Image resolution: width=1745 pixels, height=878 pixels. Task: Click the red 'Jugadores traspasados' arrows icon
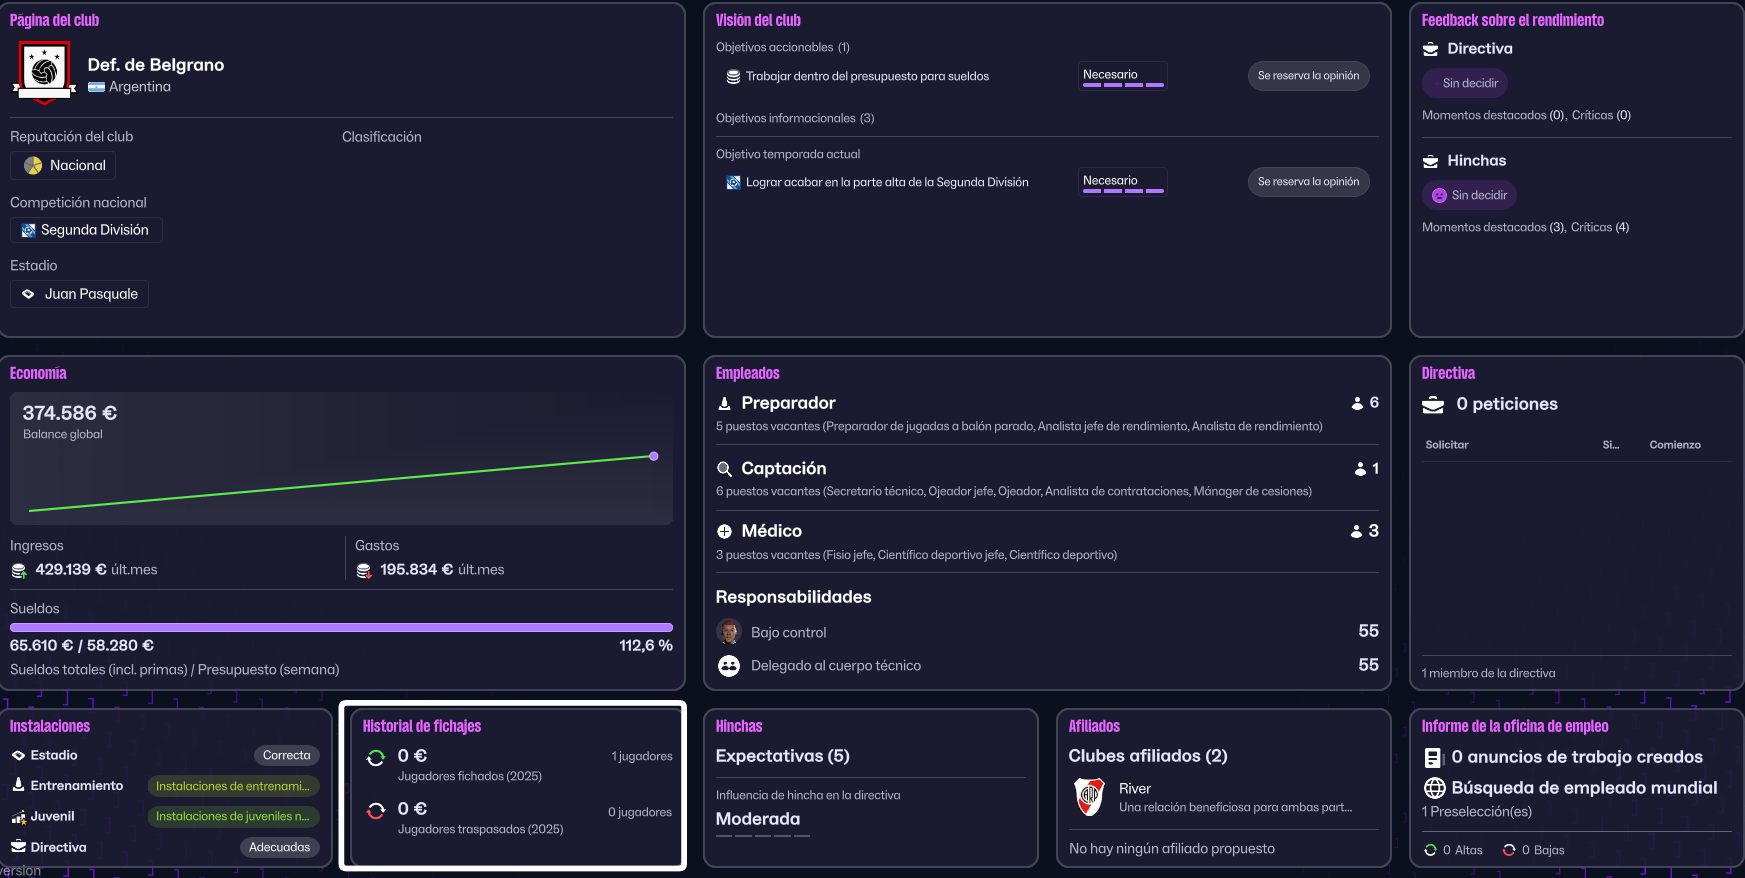click(376, 811)
